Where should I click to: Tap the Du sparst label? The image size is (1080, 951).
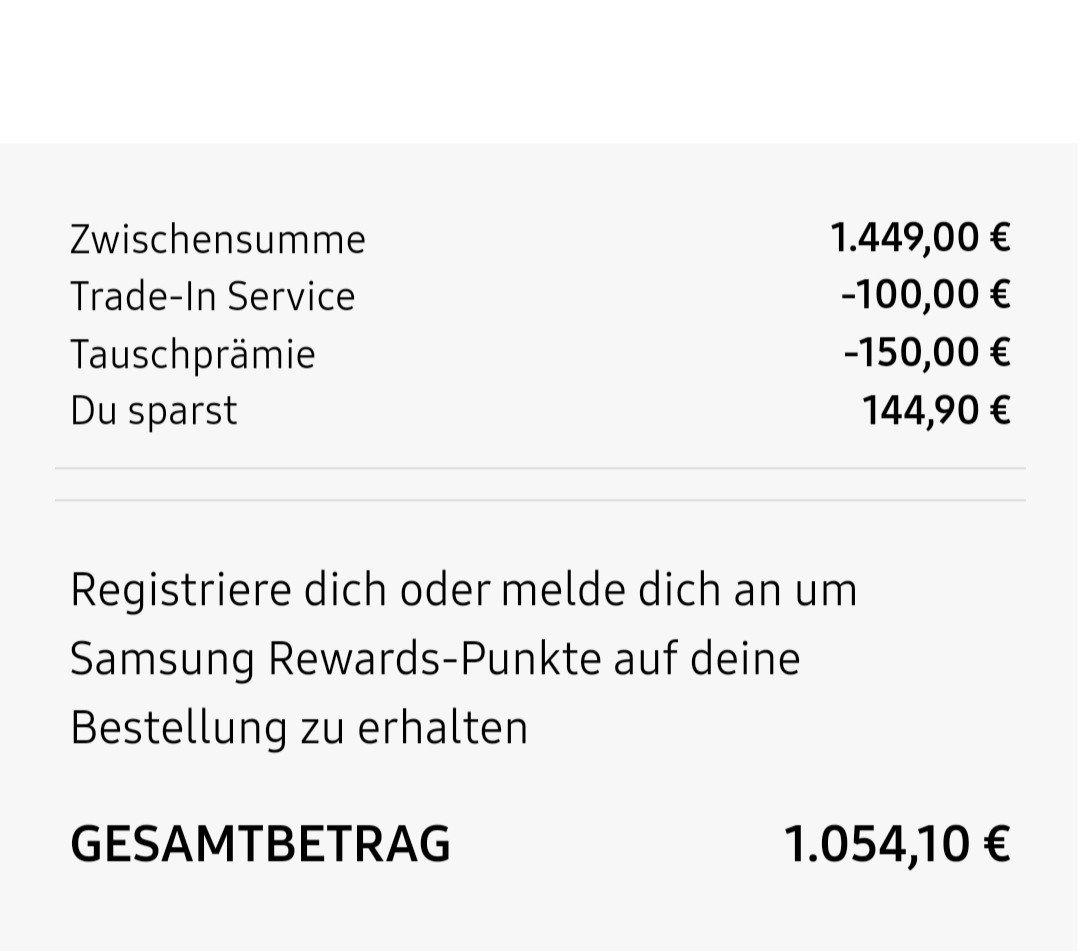point(153,411)
